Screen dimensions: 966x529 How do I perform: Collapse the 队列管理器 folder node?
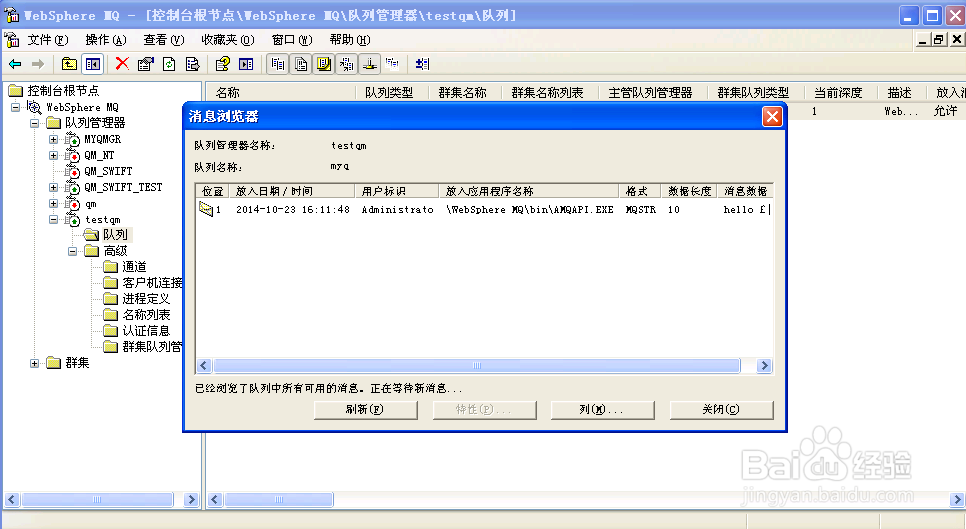tap(34, 123)
